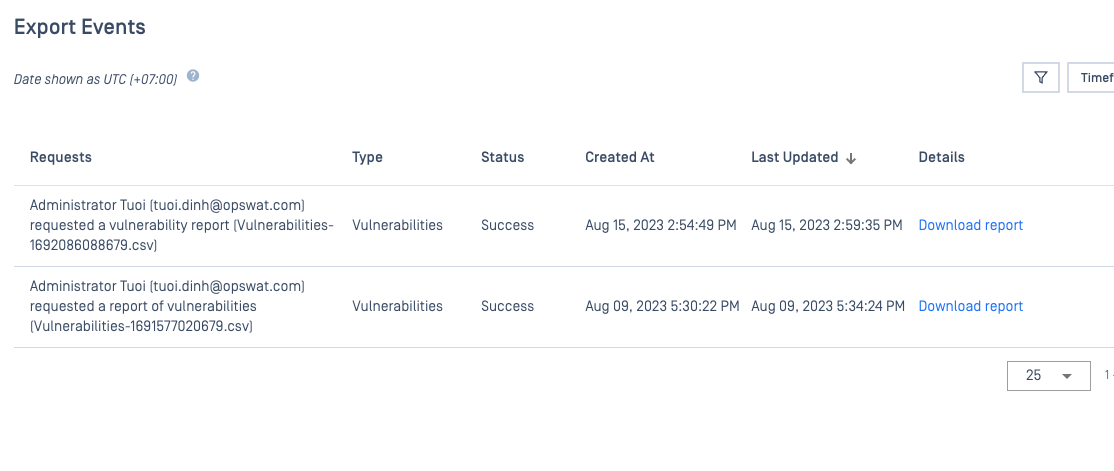Download report for Aug 15 export
Viewport: 1114px width, 471px height.
(970, 225)
